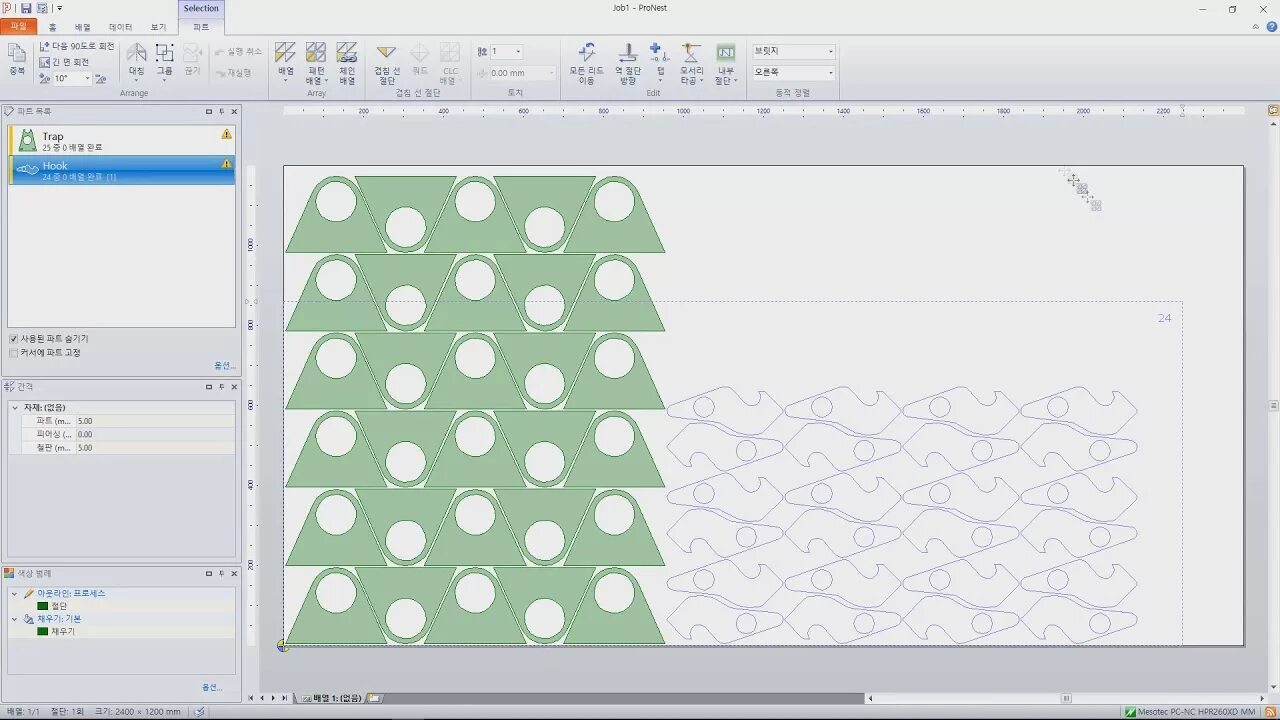Click the RSS feed icon in status bar
Viewport: 1280px width, 720px height.
(x=1270, y=712)
